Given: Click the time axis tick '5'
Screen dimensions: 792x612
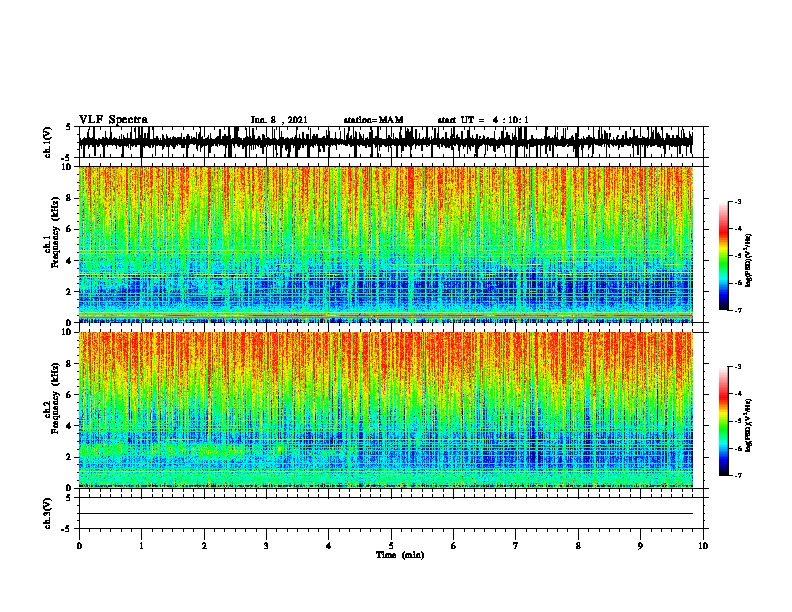Looking at the screenshot, I should [x=391, y=546].
